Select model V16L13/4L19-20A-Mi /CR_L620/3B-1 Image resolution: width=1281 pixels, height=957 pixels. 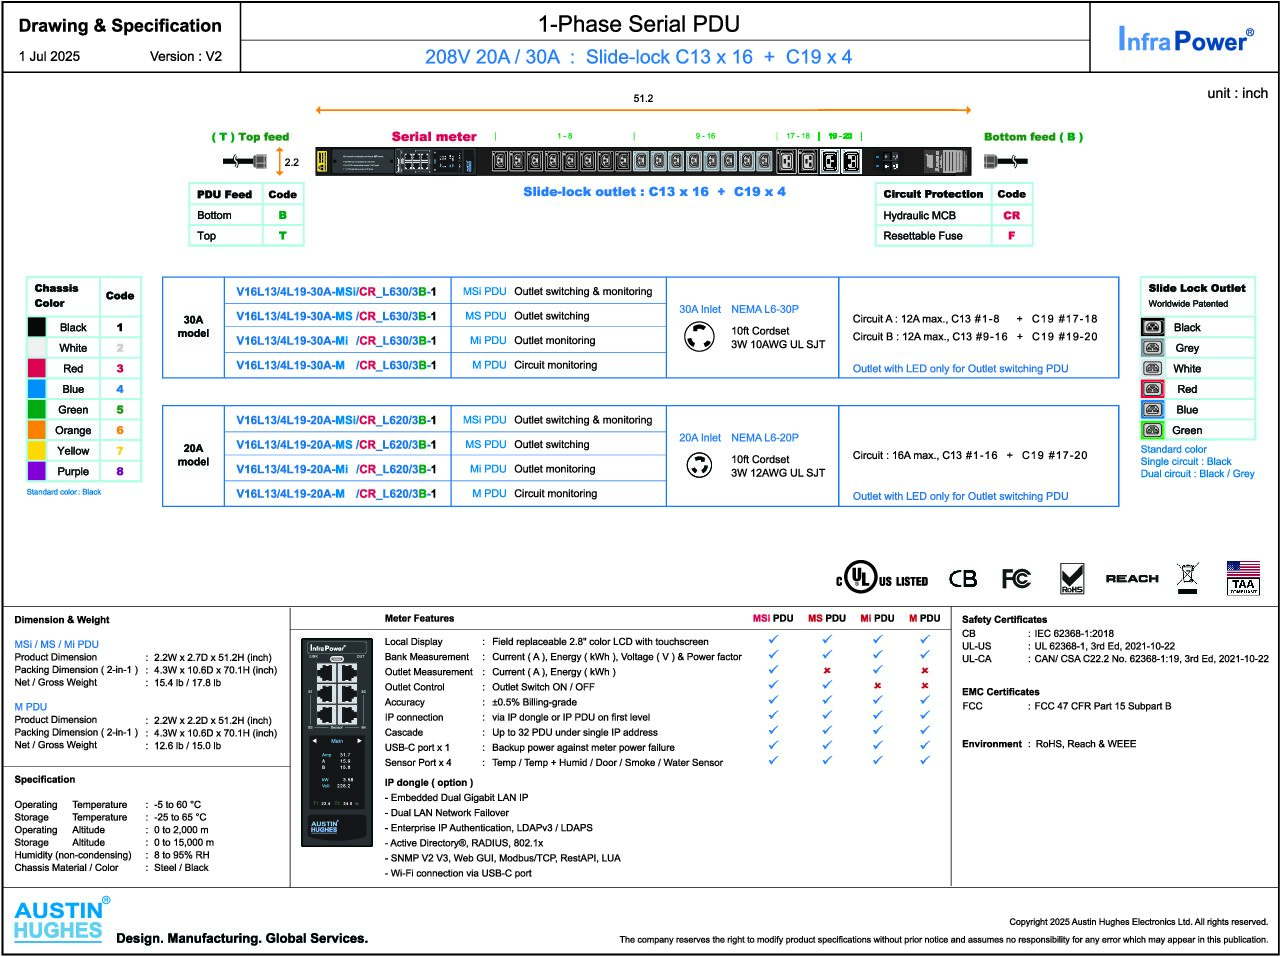[x=336, y=469]
